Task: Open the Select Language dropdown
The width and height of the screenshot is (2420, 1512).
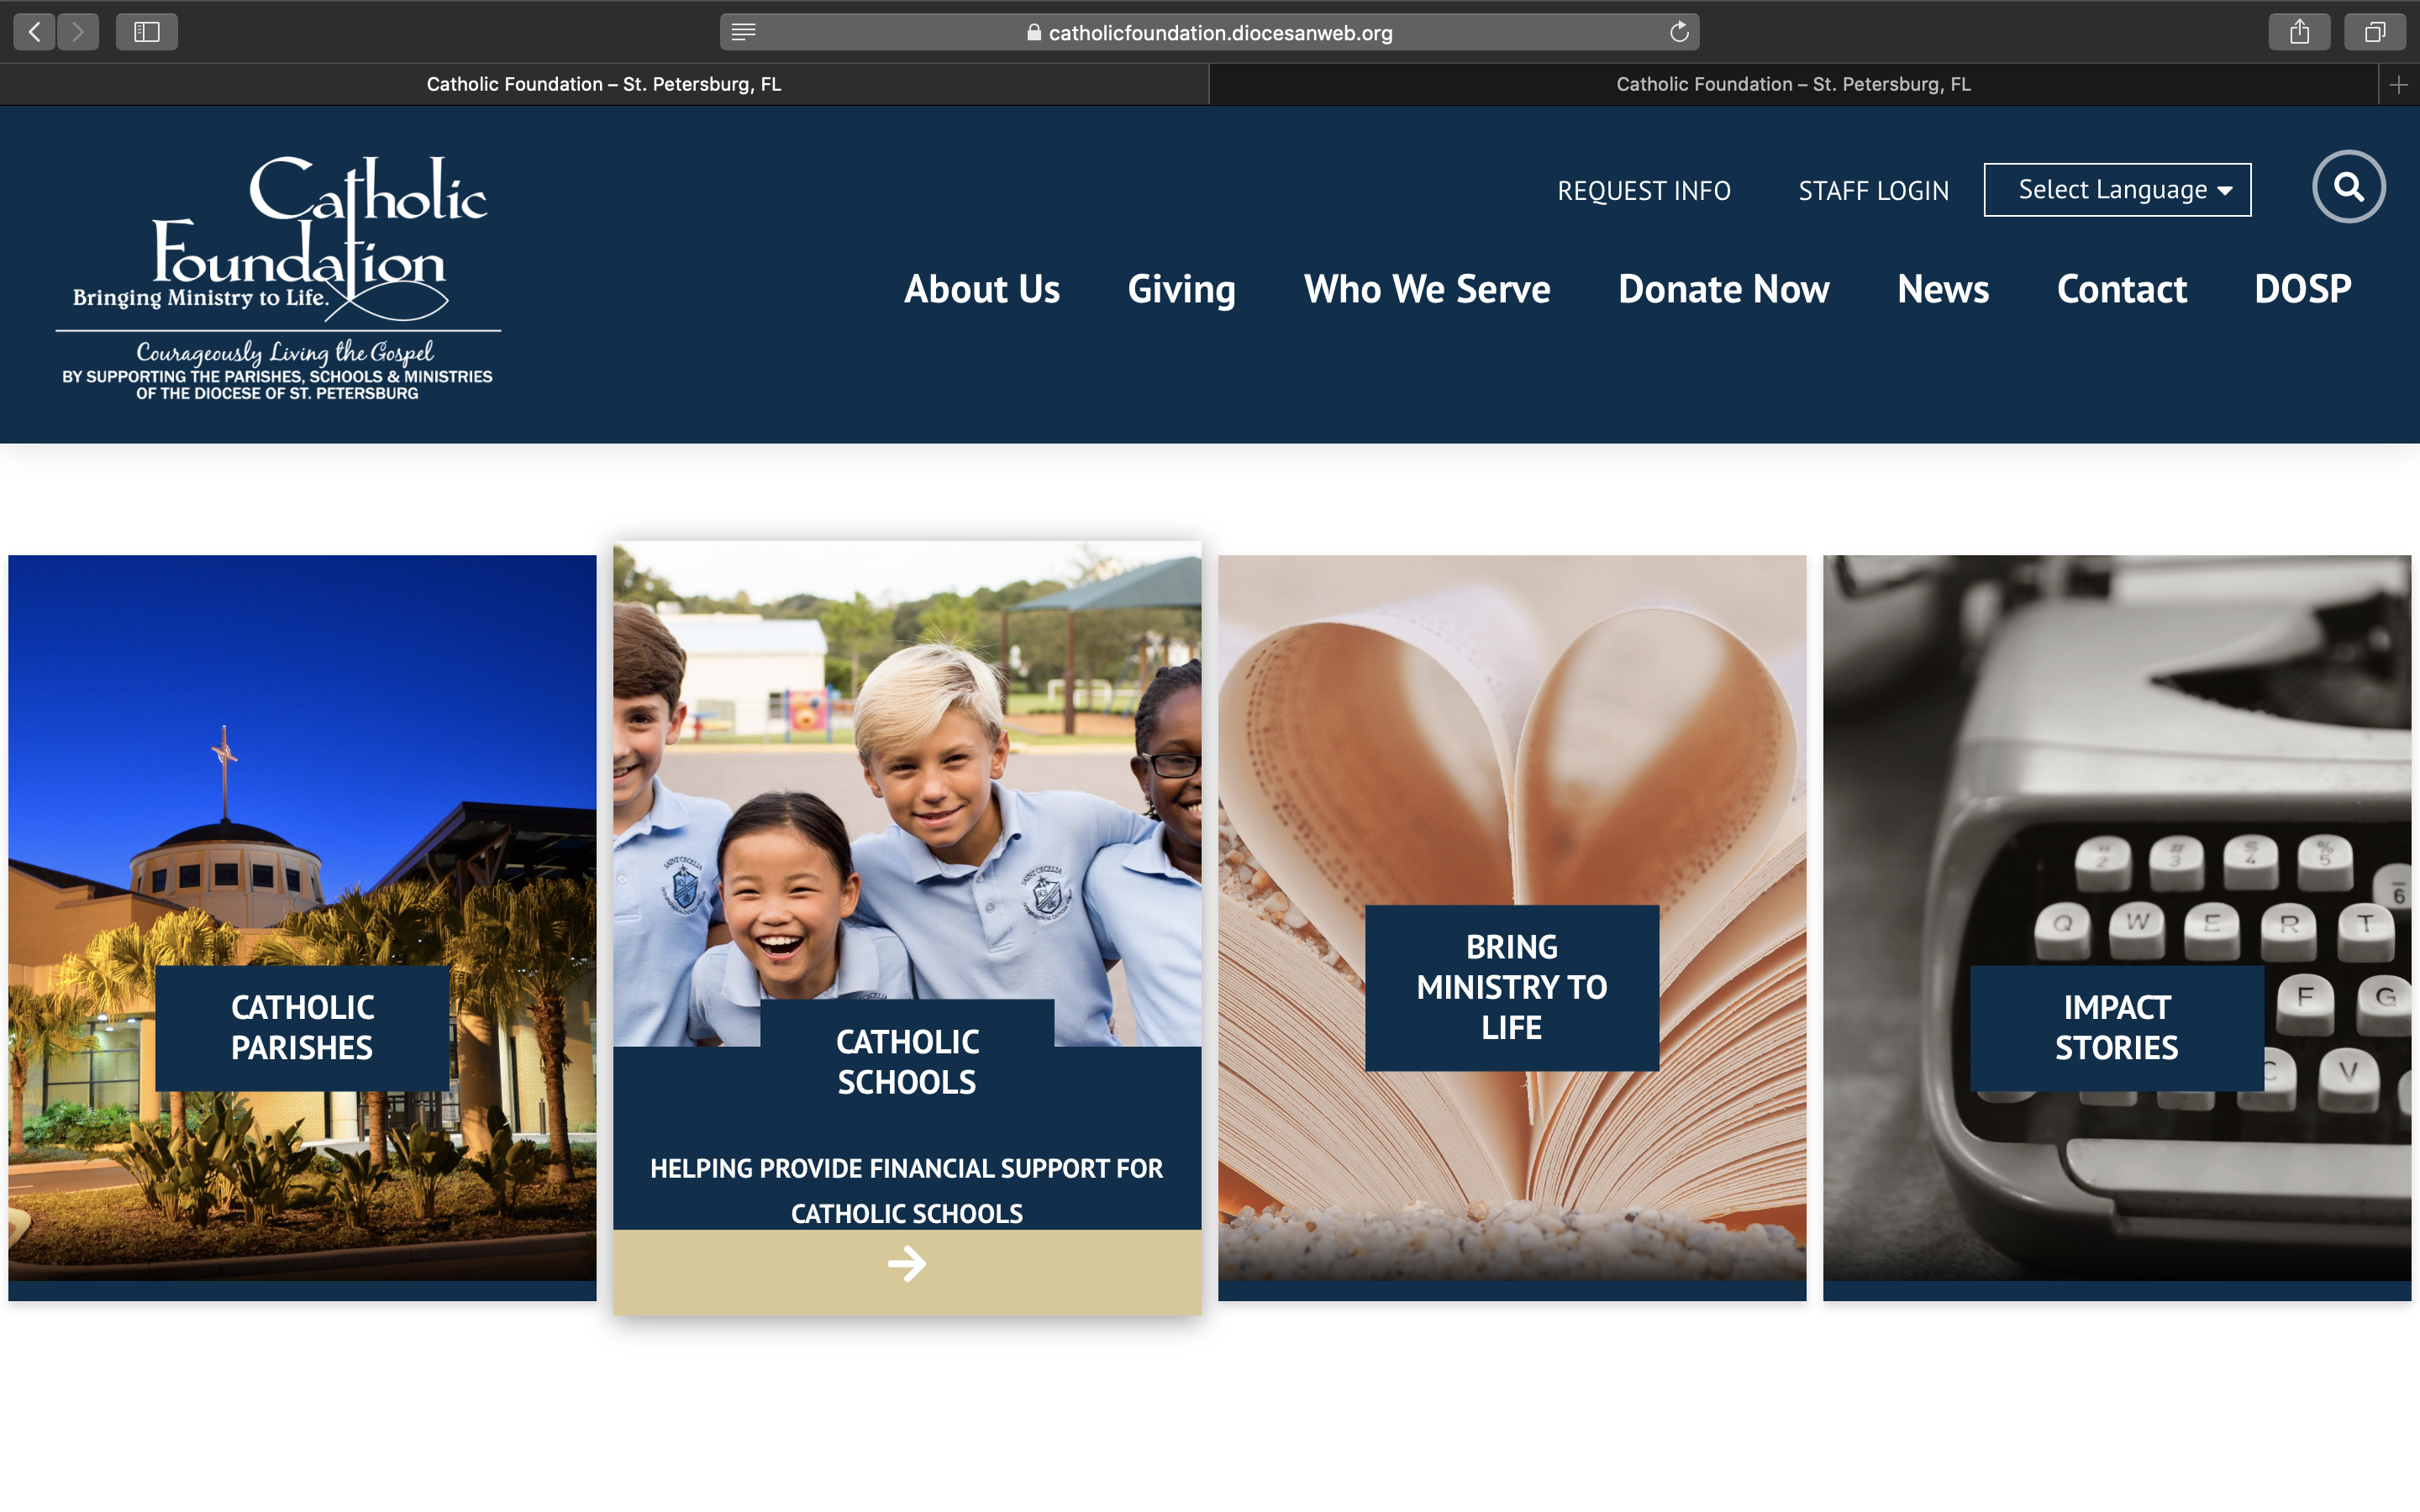Action: point(2117,190)
